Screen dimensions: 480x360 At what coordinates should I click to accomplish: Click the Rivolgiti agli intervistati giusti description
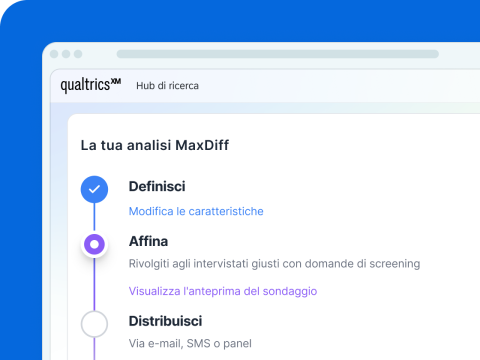coord(274,264)
